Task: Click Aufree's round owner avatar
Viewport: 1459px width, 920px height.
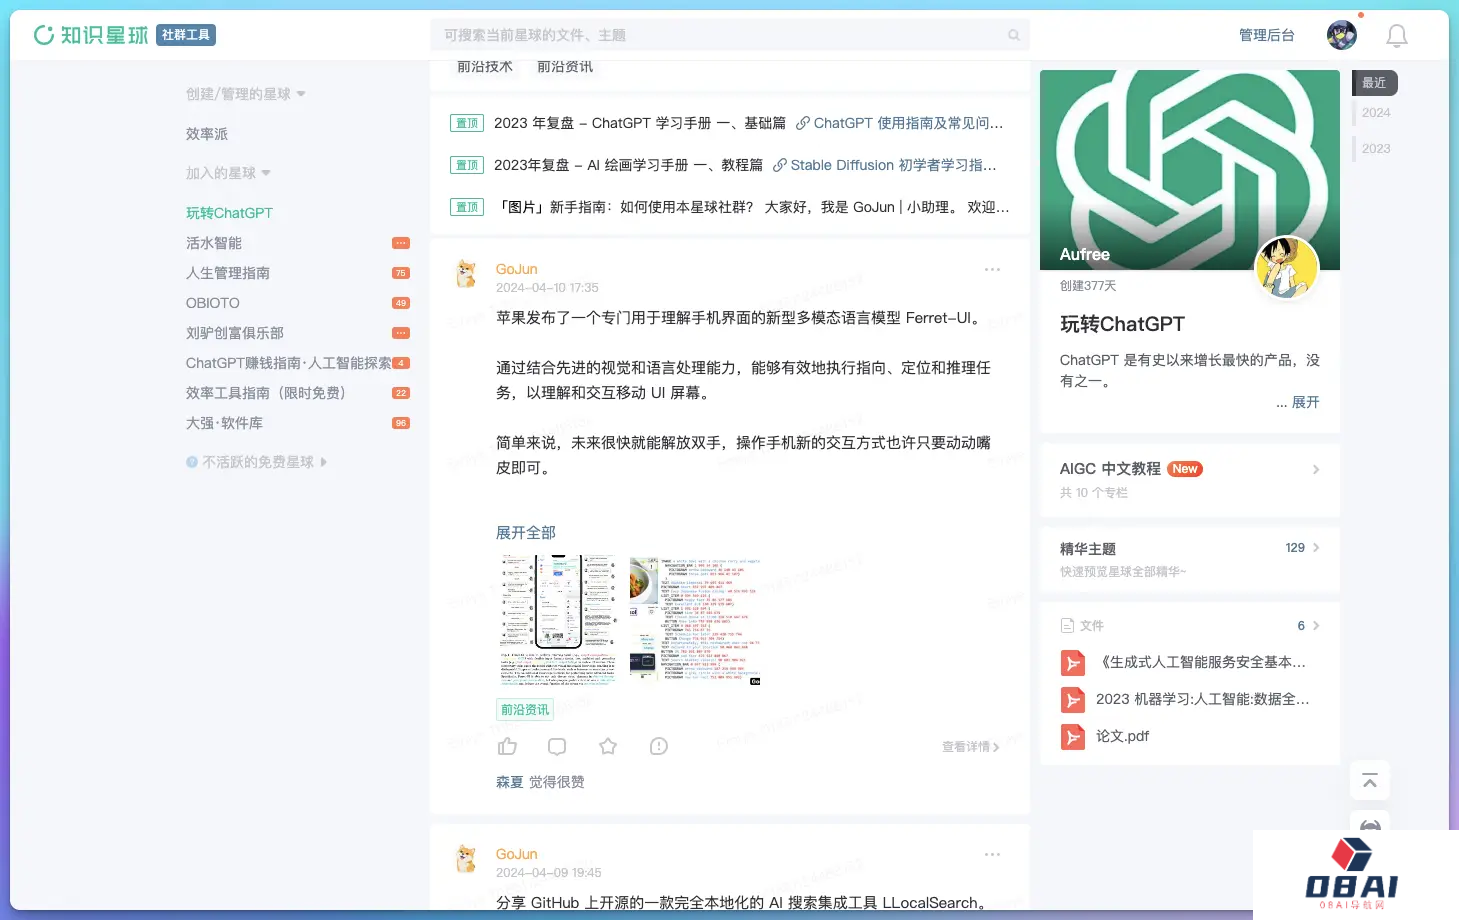Action: click(1286, 268)
